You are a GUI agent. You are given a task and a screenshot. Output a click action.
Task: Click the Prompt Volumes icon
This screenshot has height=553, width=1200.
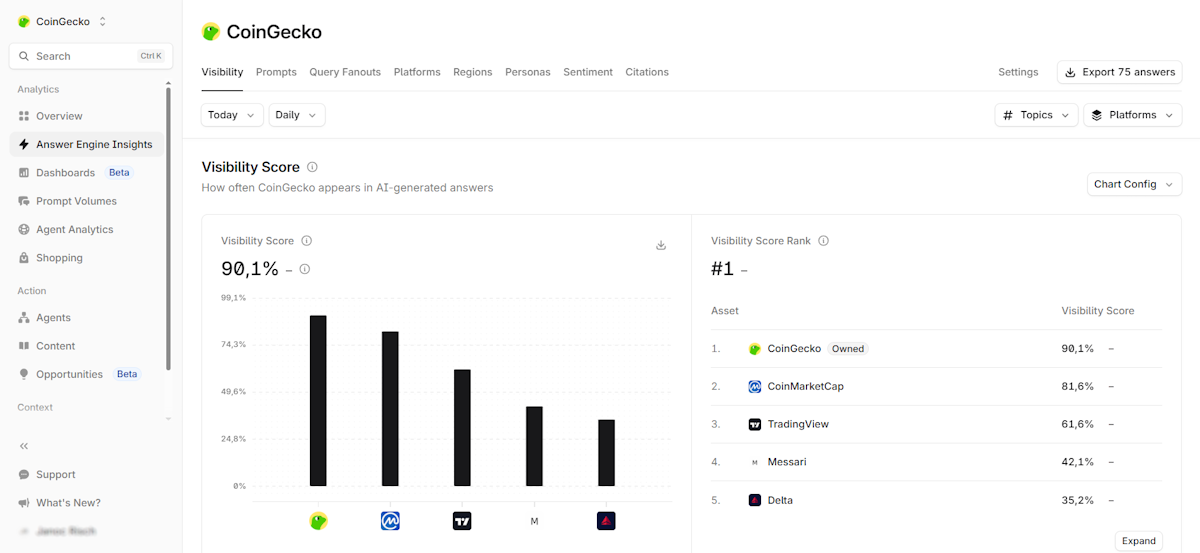pos(24,201)
